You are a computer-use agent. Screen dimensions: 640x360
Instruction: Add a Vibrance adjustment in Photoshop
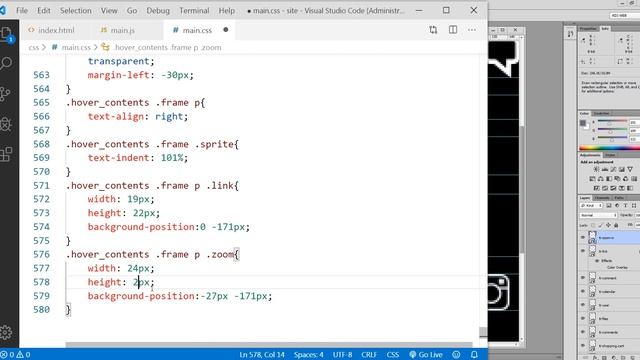[630, 169]
